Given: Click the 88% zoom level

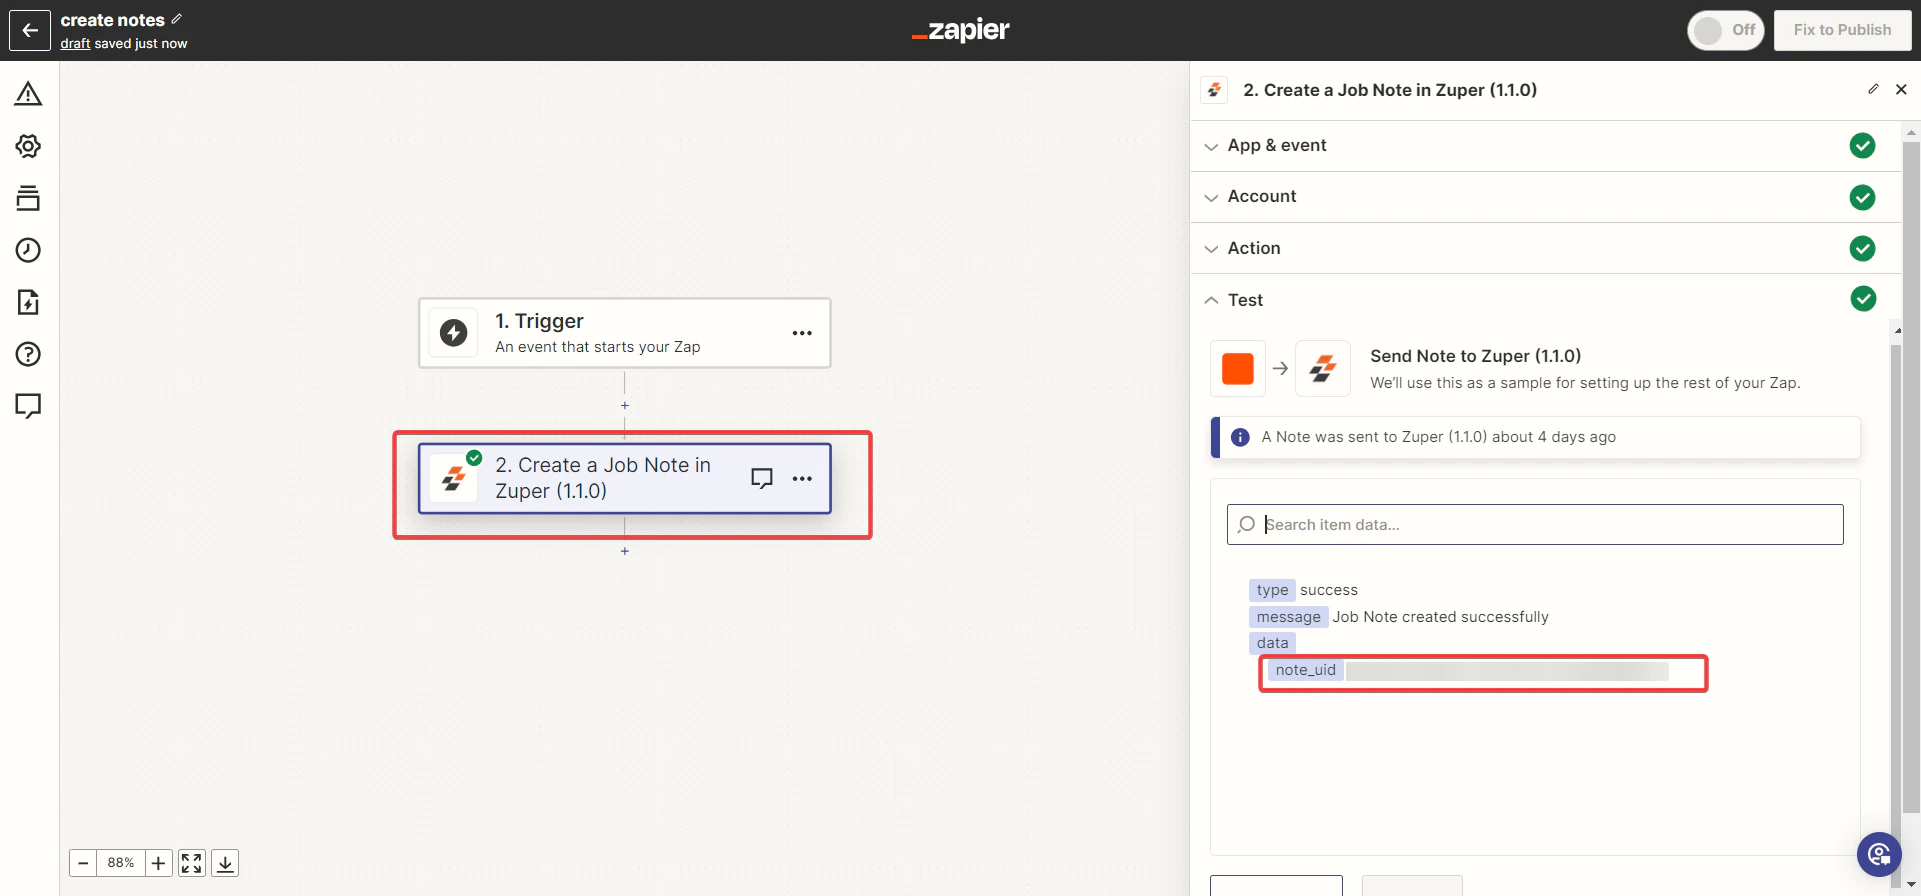Looking at the screenshot, I should click(x=121, y=863).
